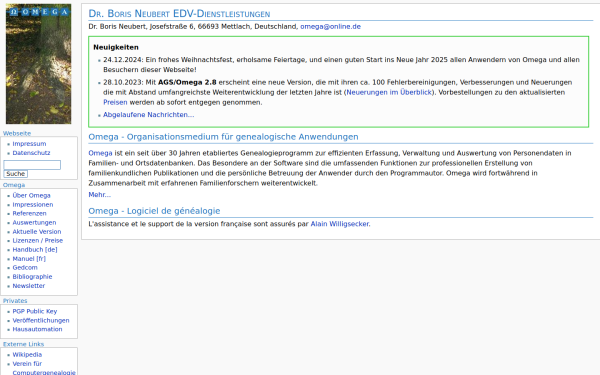Screen dimensions: 600x375
Task: Click the Webseite sidebar section title
Action: click(x=17, y=134)
